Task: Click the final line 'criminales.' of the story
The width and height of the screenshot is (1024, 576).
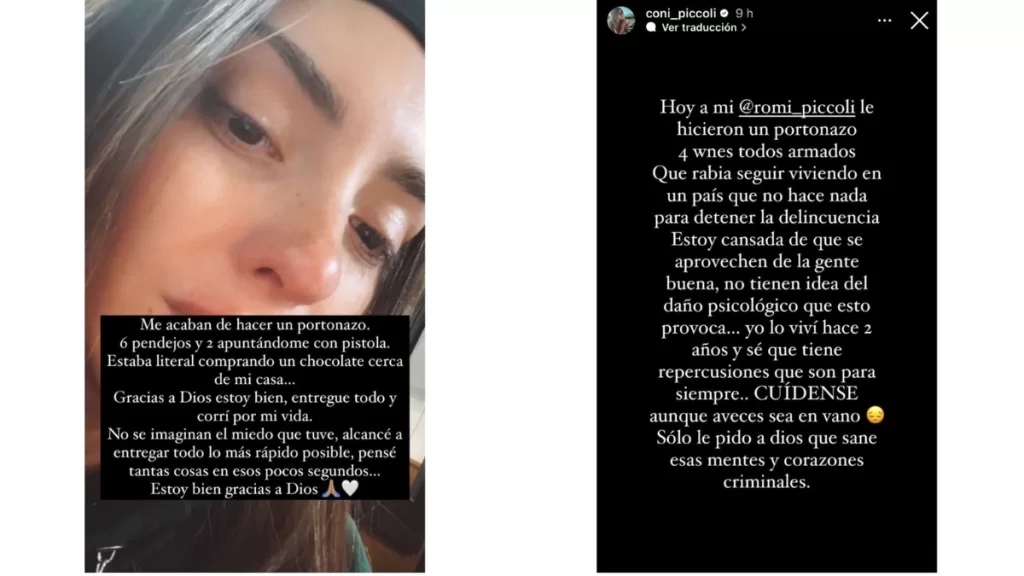Action: (767, 482)
